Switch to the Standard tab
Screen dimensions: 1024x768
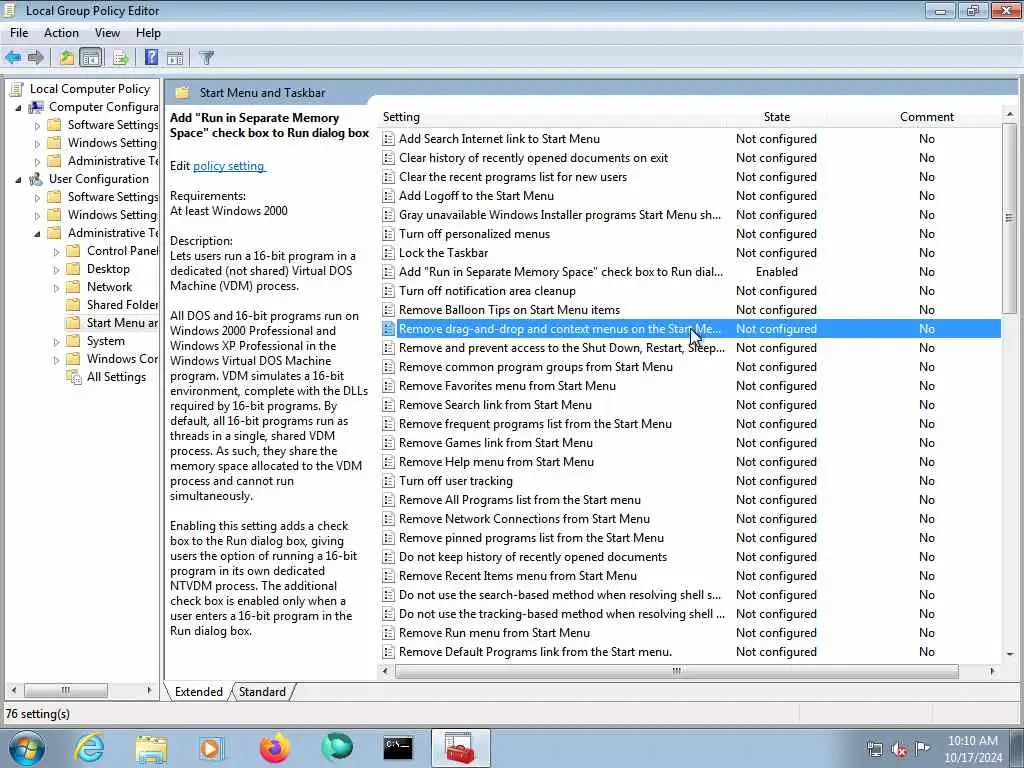coord(262,692)
